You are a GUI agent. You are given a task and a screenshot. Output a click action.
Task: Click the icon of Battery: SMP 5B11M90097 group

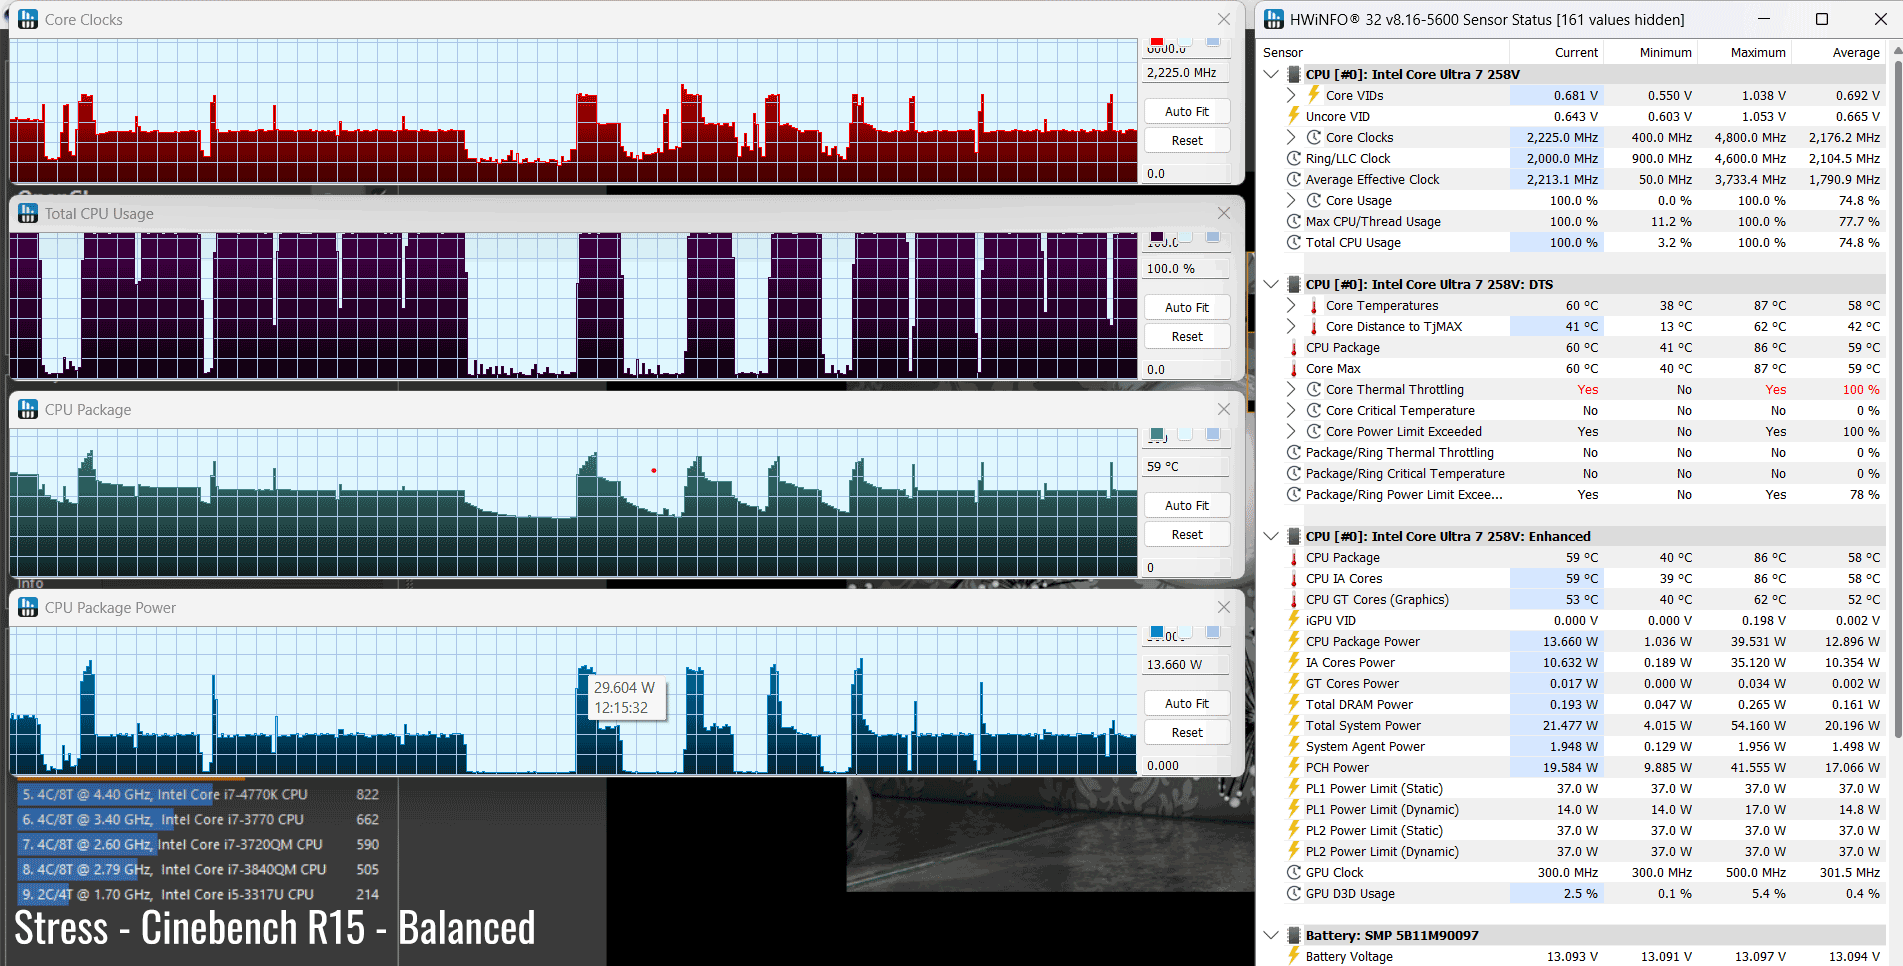tap(1293, 935)
